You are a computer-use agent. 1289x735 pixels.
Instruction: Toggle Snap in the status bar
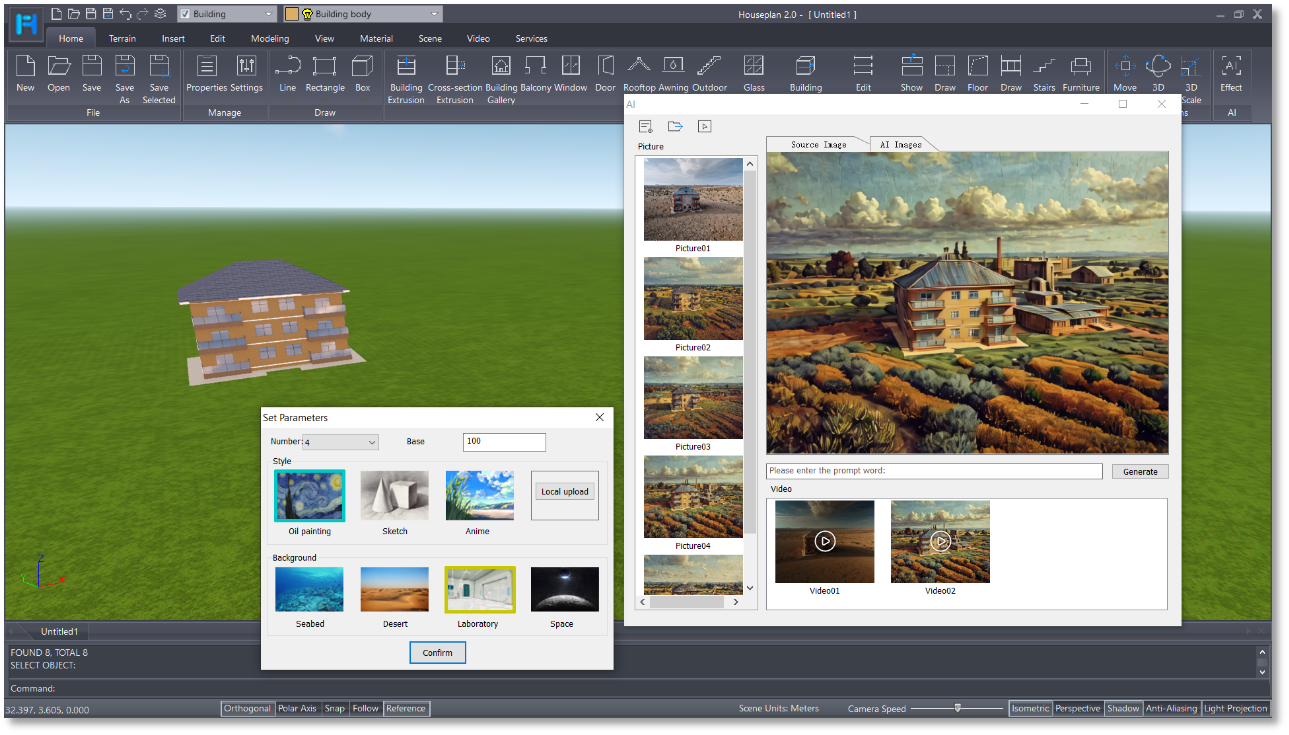(x=335, y=708)
